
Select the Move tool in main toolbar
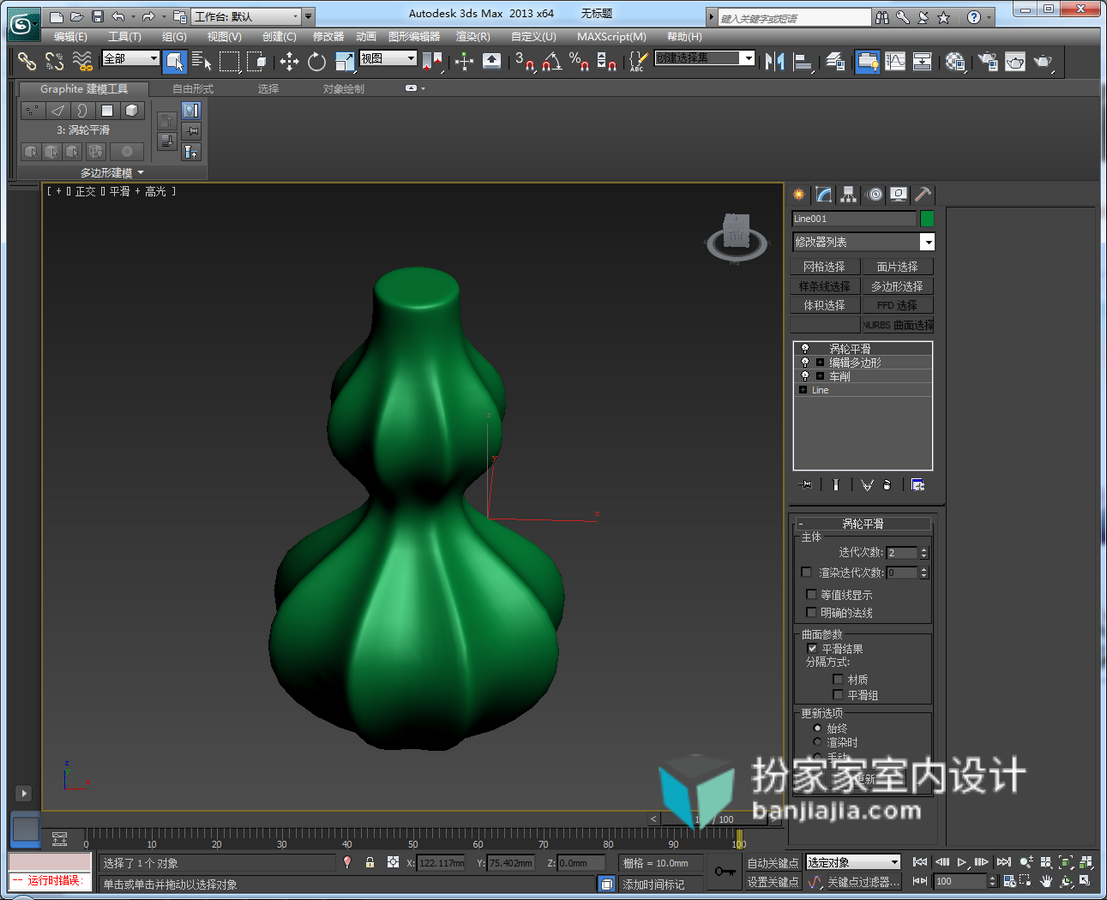(289, 62)
